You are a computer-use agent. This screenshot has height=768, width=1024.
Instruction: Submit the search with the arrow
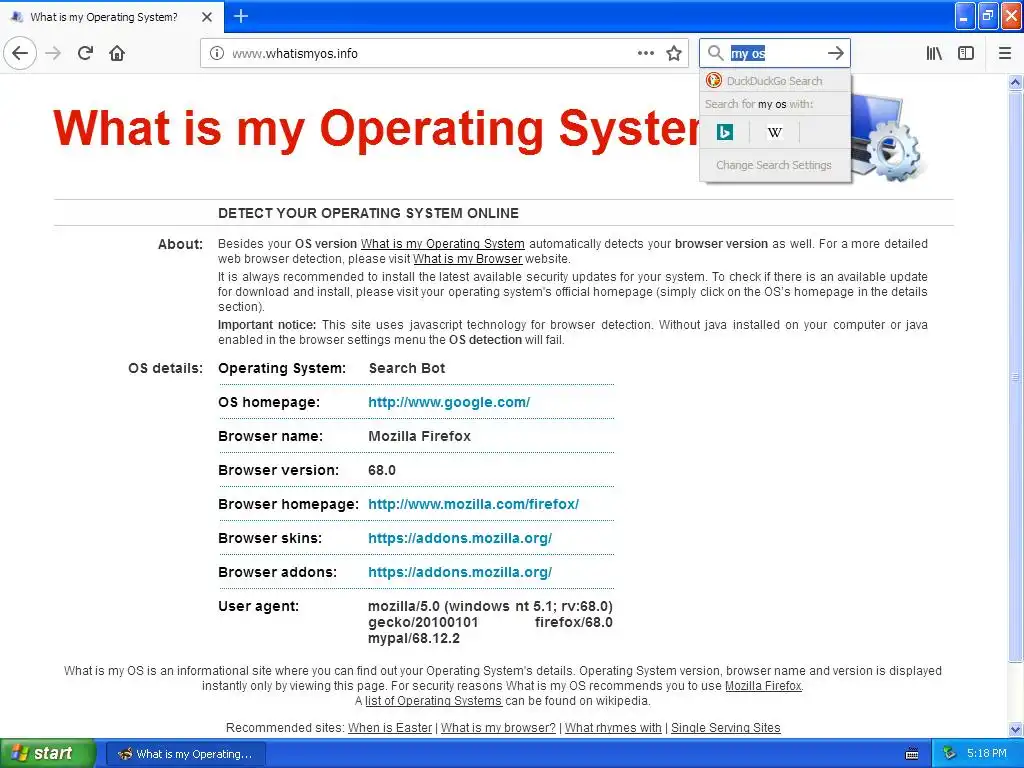point(835,53)
